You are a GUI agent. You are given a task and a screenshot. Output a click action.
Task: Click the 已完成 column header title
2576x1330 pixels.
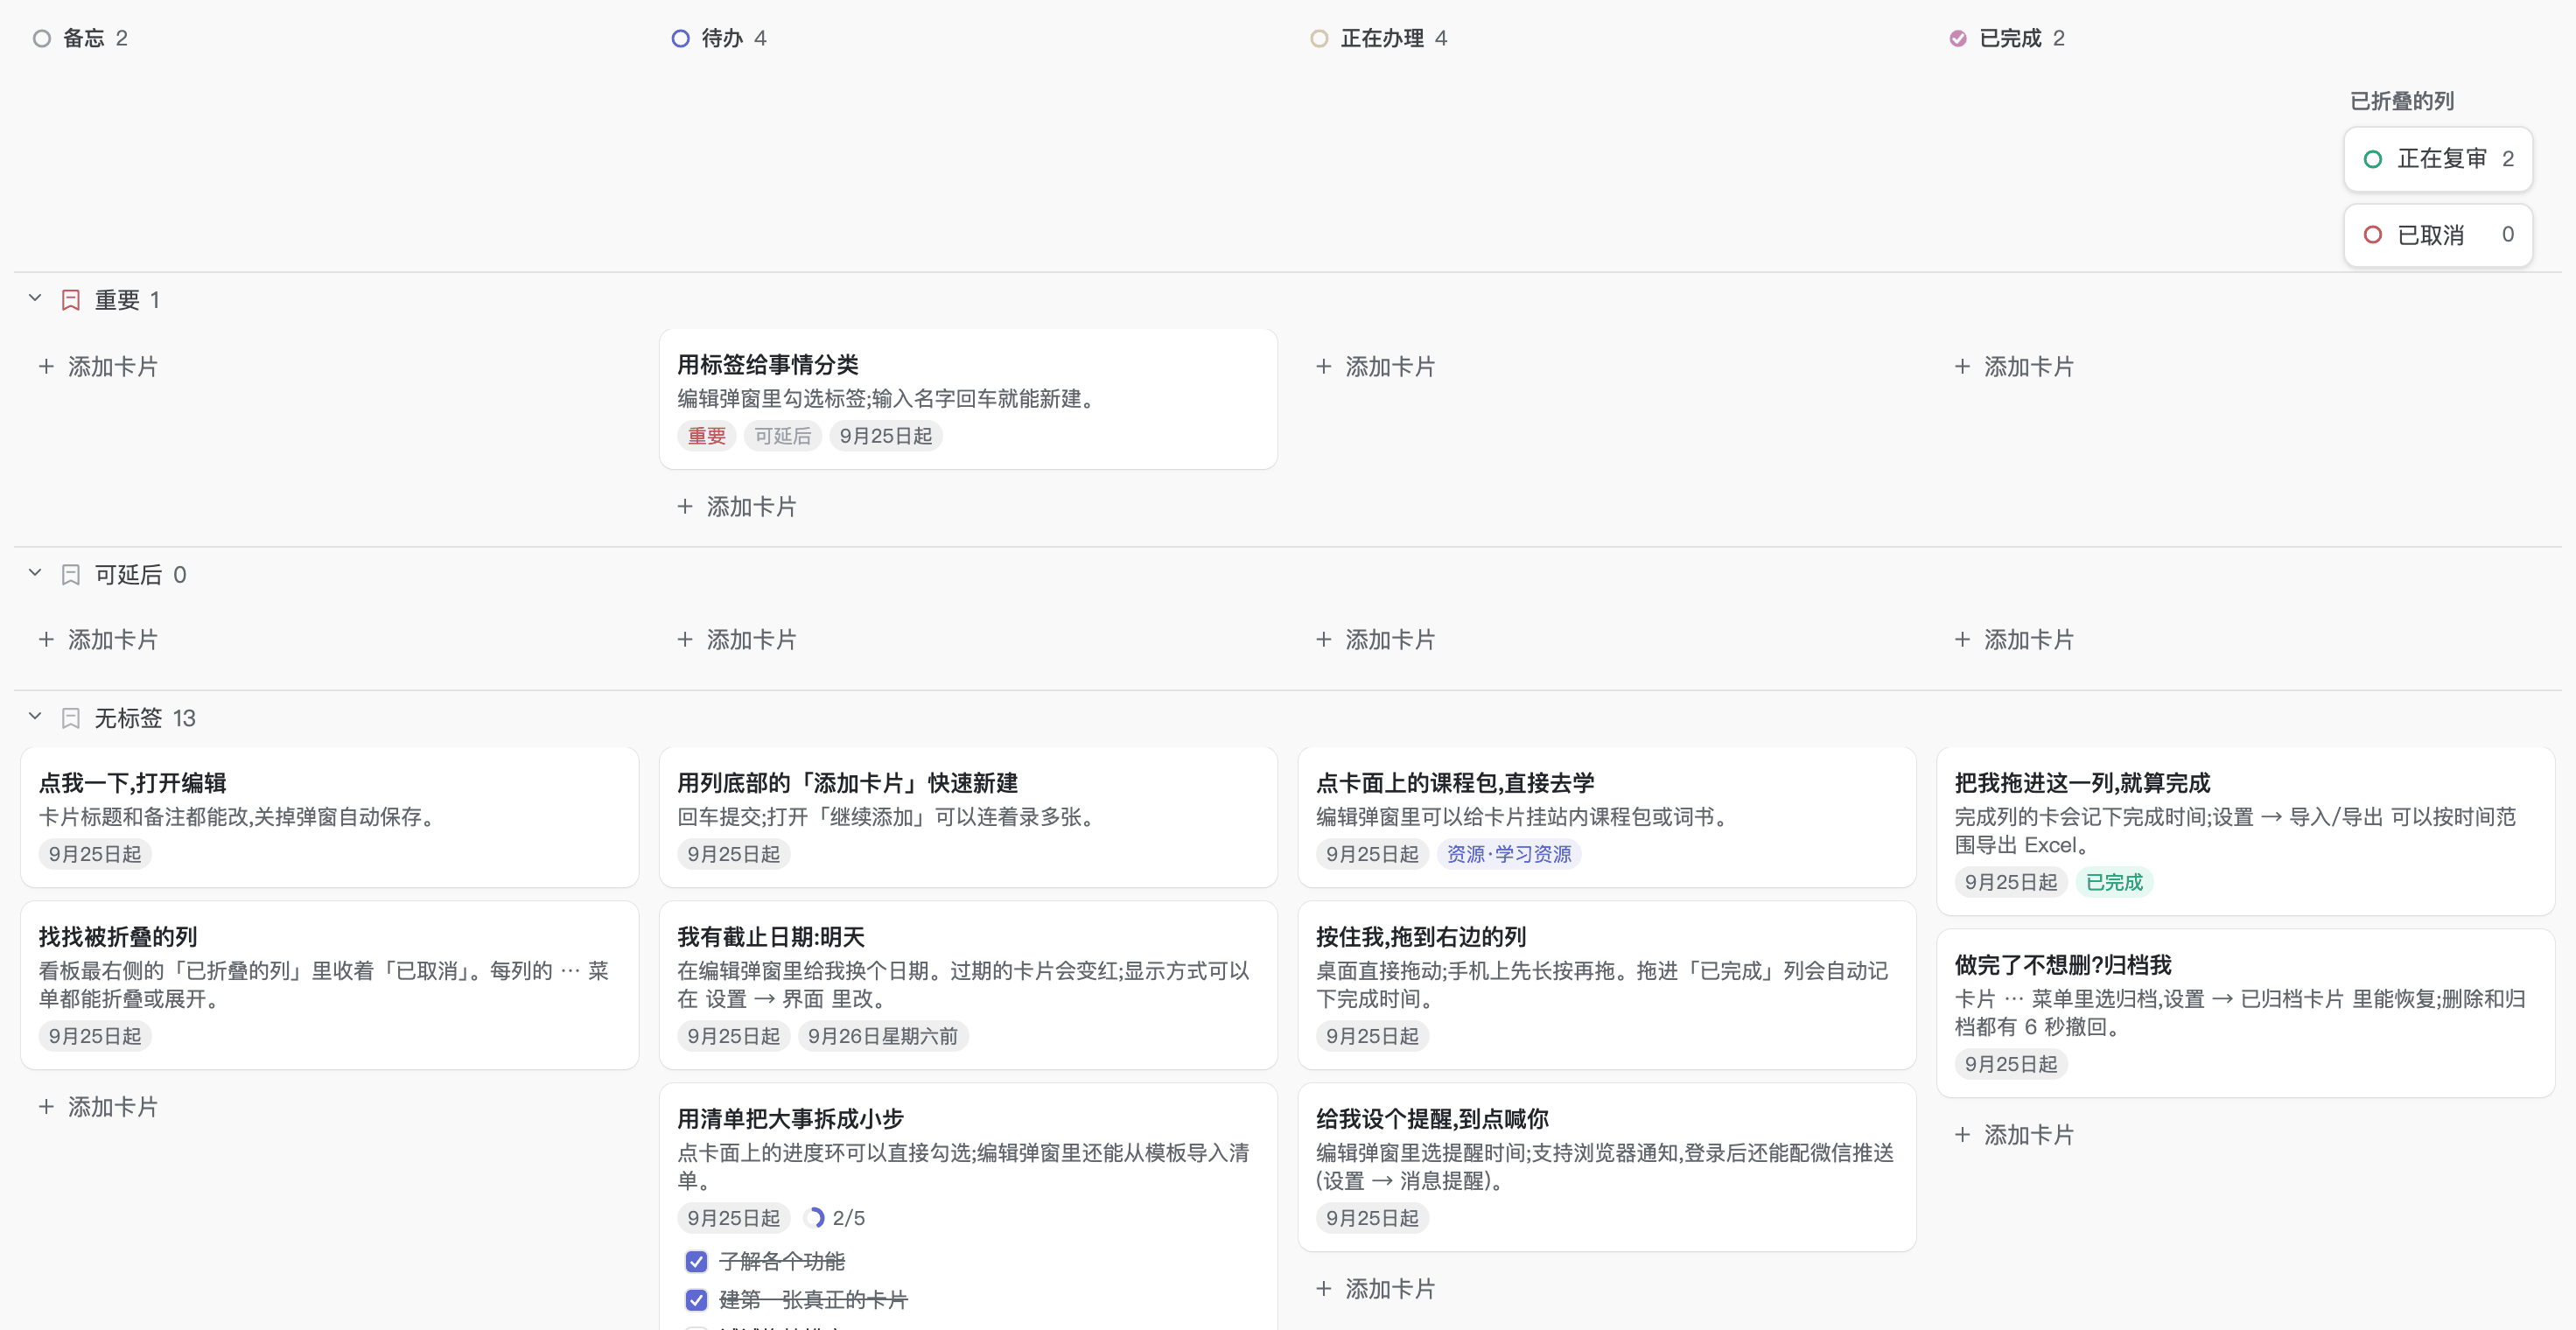[x=2010, y=38]
